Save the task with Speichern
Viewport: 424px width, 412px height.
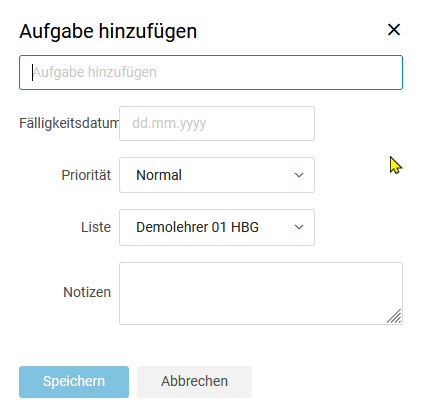tap(74, 382)
